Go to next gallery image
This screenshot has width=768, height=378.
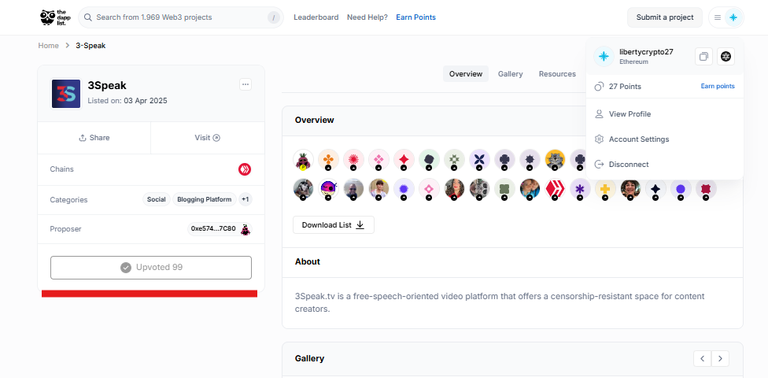coord(720,358)
